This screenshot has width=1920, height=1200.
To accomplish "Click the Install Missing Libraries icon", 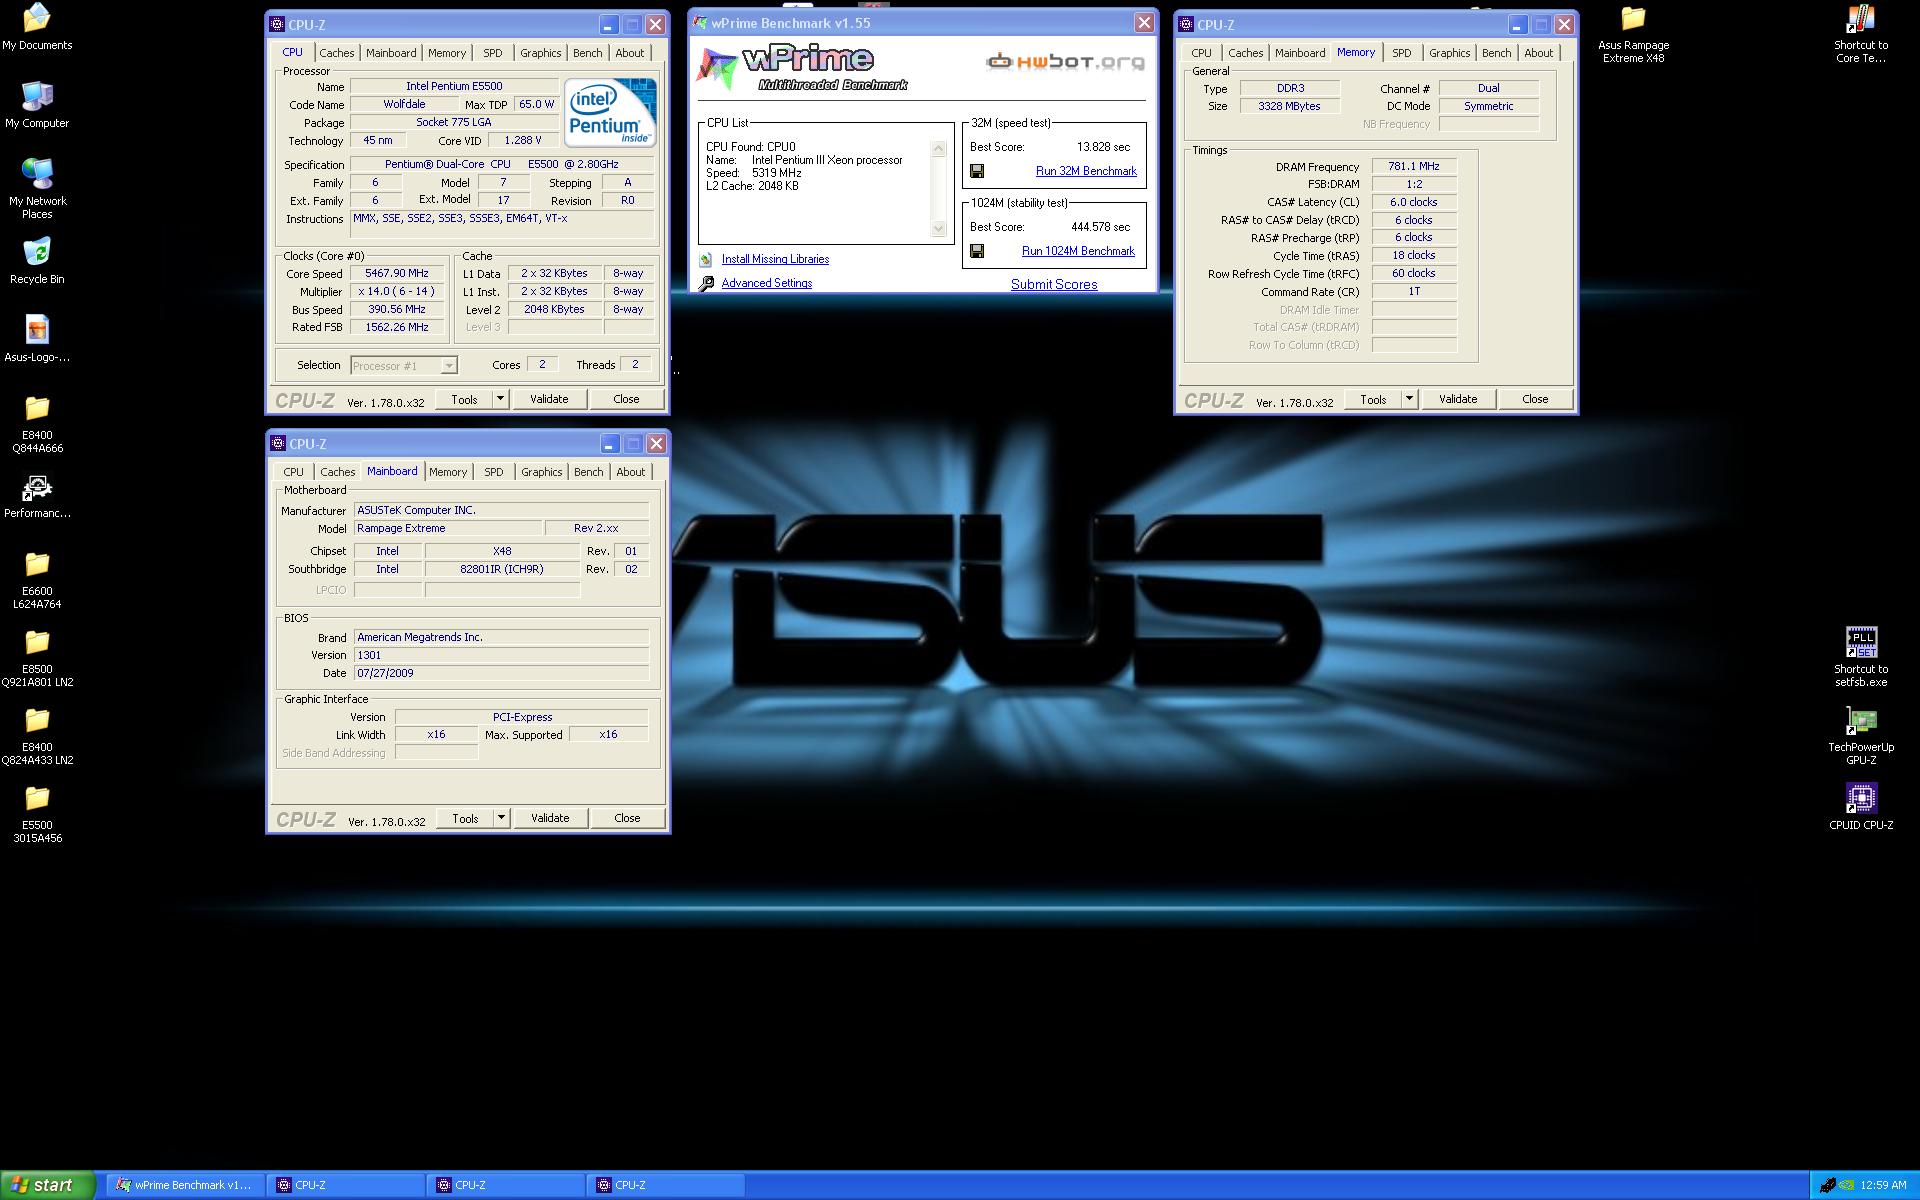I will (x=706, y=259).
